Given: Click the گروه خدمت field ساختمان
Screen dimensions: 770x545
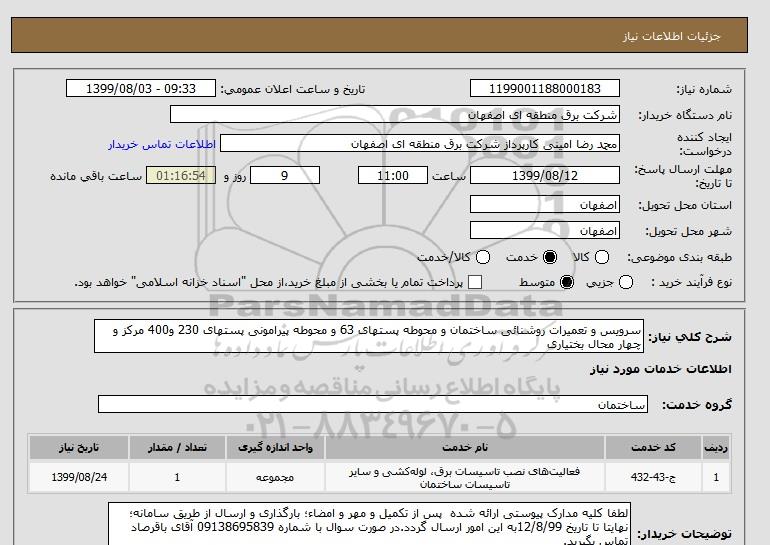Looking at the screenshot, I should coord(373,405).
